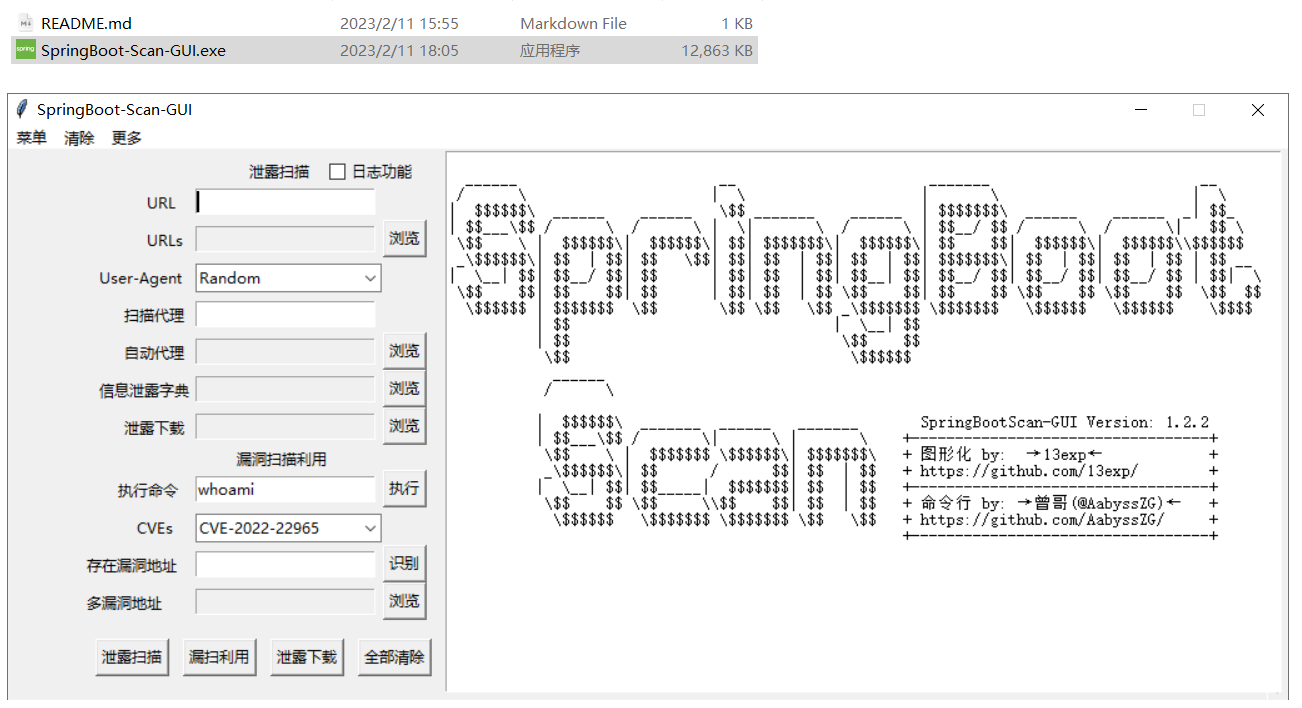Click 浏览 button for 泄露下载

pos(404,426)
